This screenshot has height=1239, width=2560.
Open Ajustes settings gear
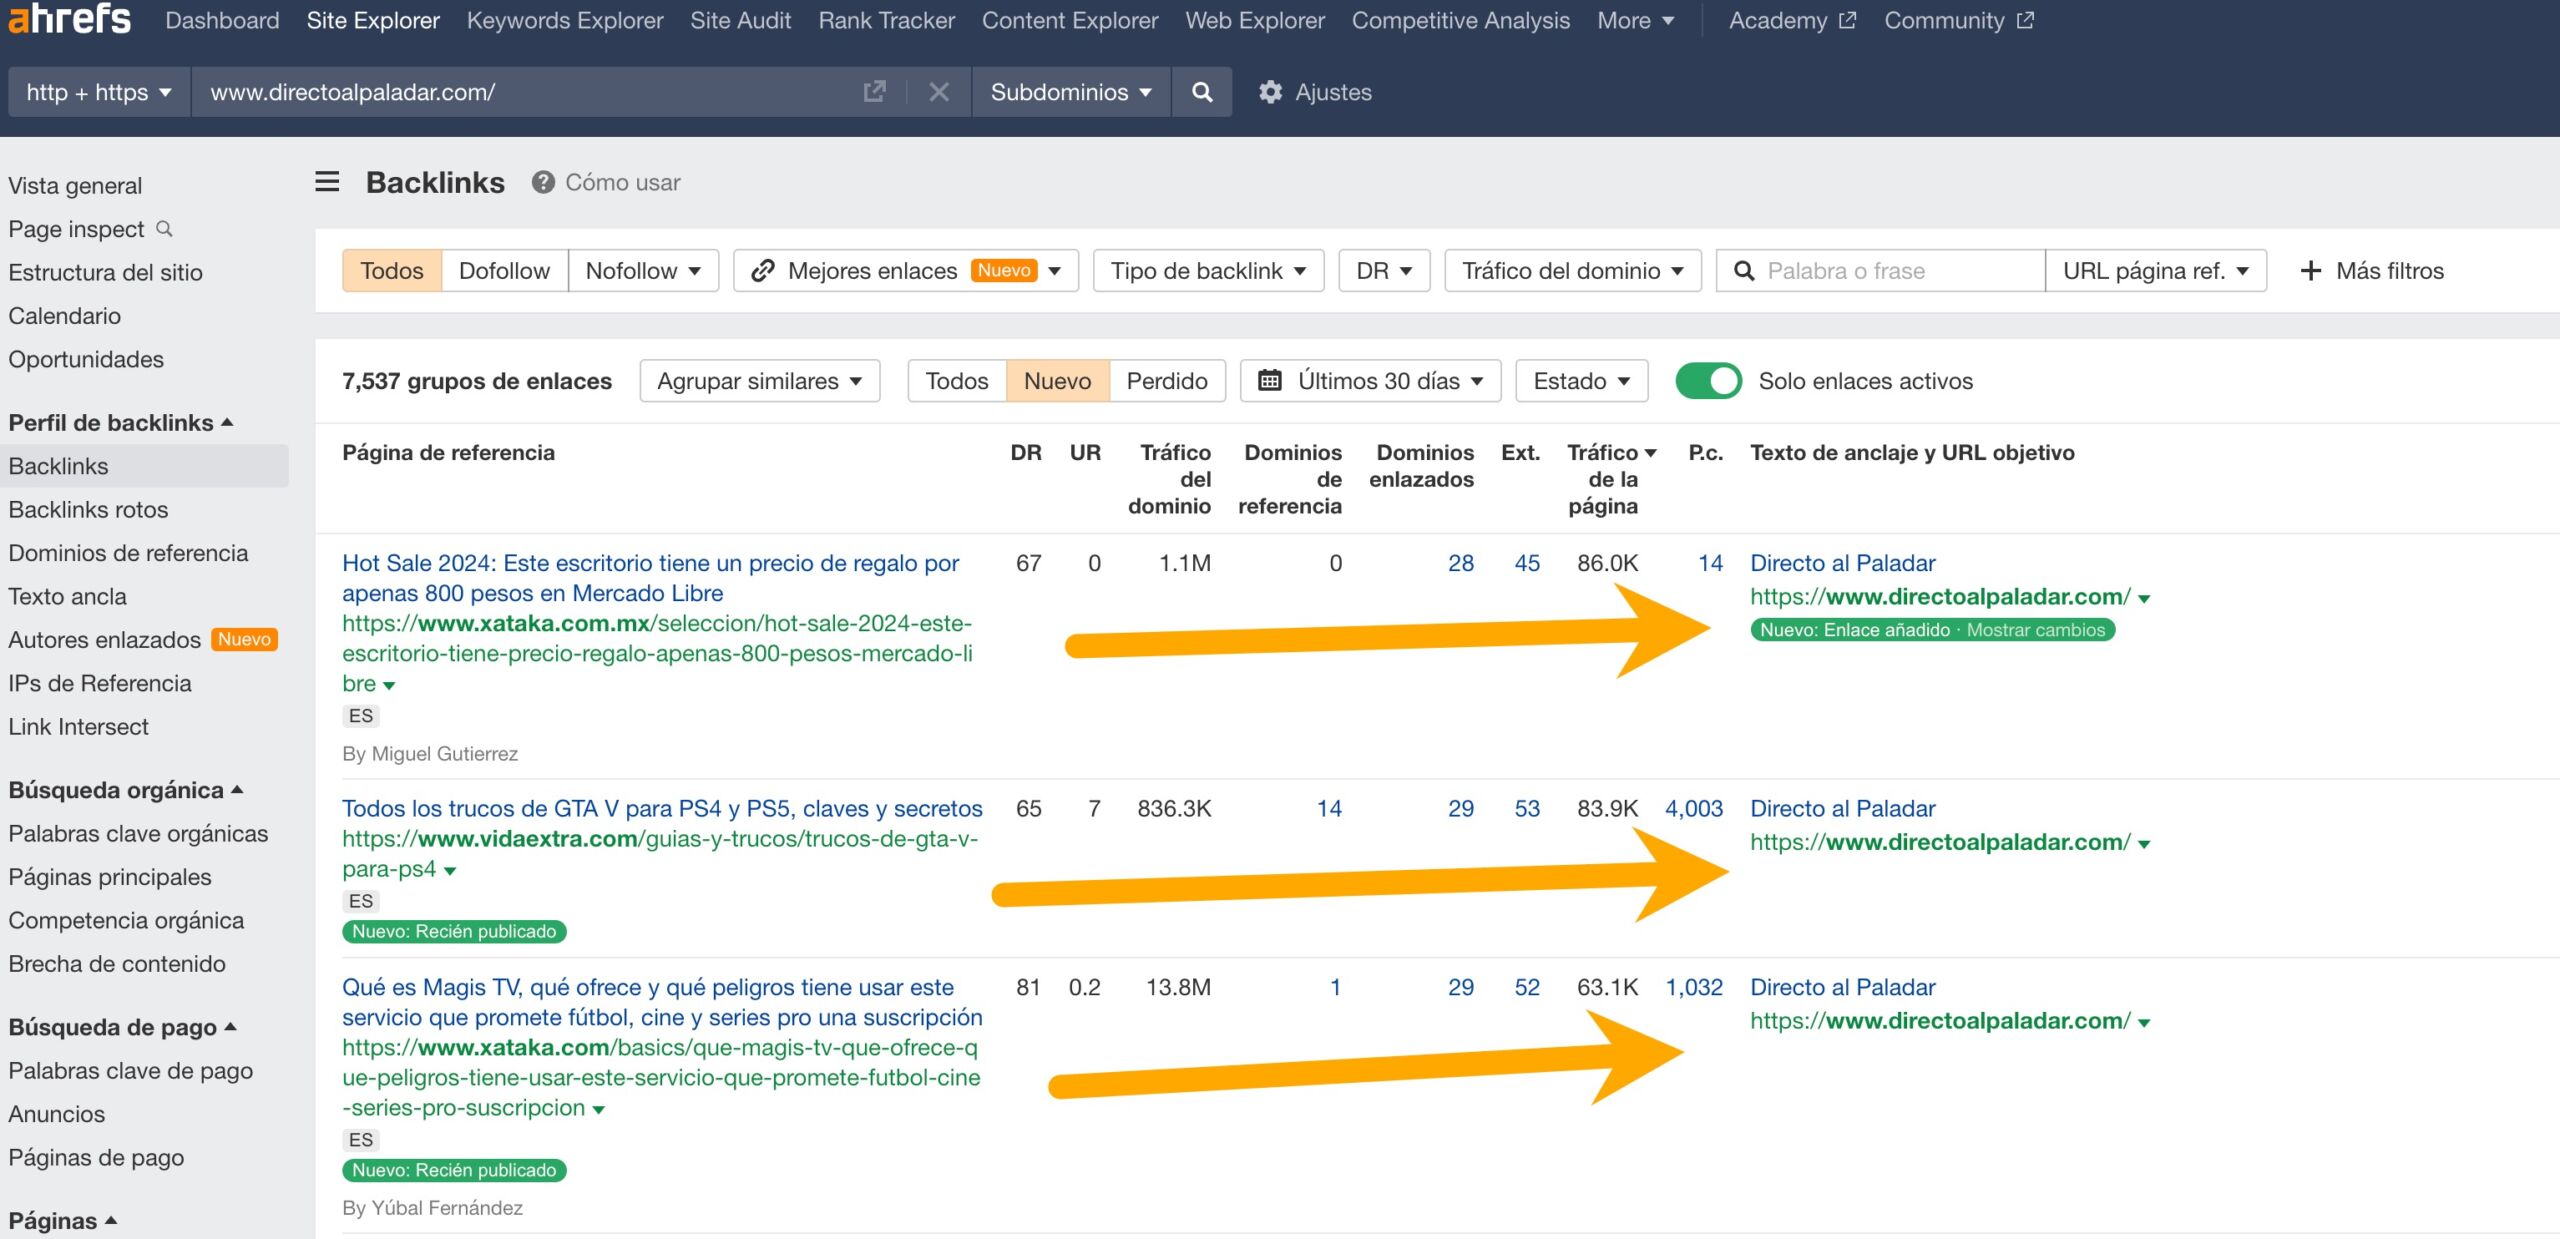[1270, 92]
